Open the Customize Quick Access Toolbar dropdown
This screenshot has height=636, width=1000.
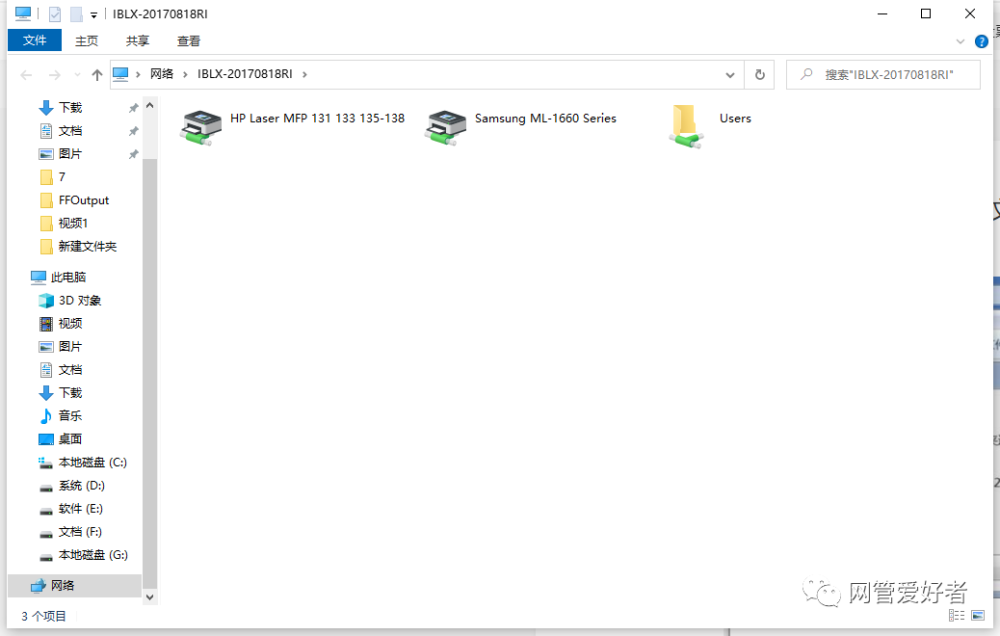(x=94, y=15)
